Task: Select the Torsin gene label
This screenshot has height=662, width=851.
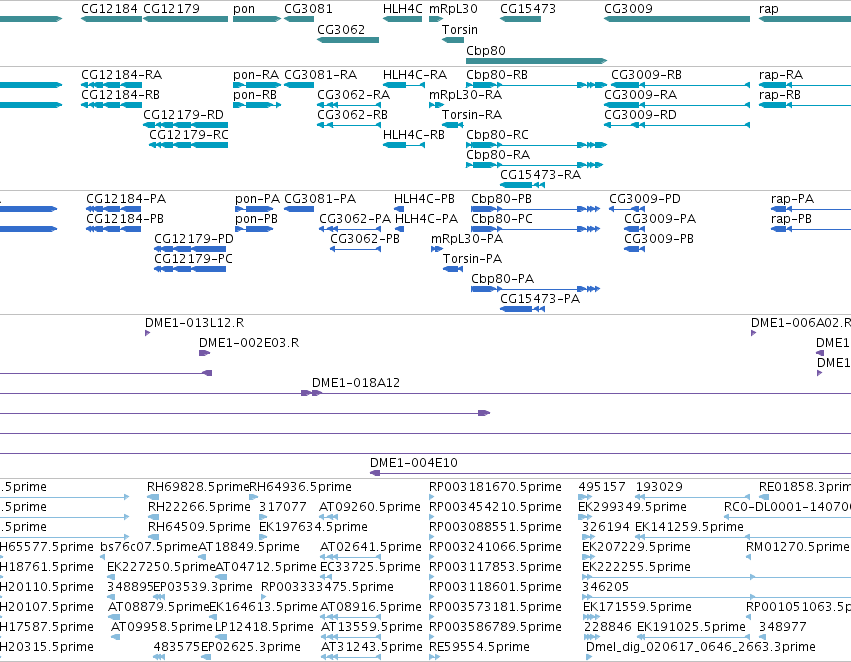Action: 460,29
